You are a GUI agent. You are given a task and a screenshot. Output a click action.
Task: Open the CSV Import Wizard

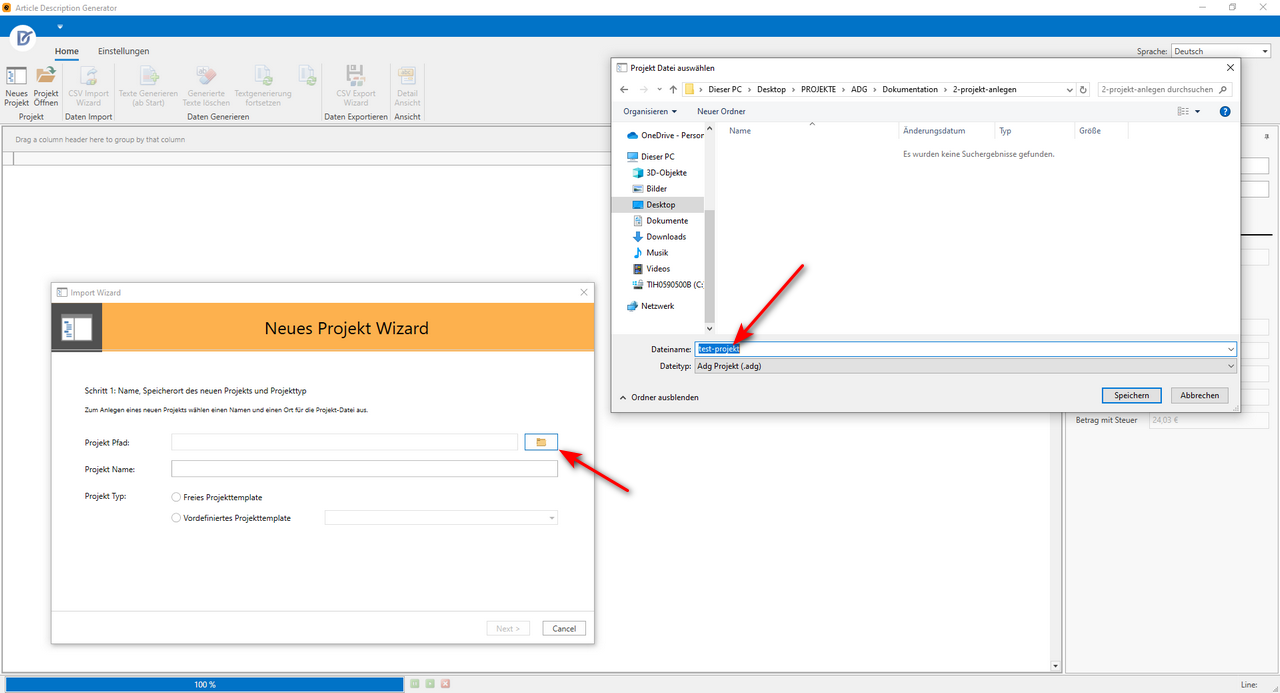89,86
